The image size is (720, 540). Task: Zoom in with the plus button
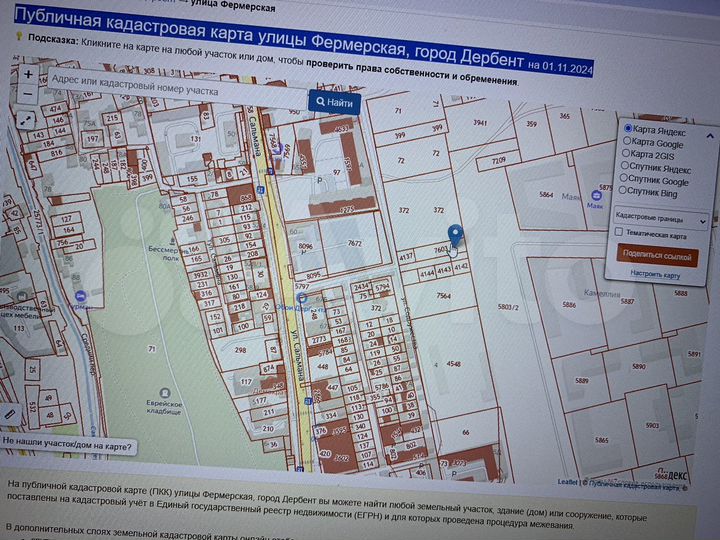point(29,74)
